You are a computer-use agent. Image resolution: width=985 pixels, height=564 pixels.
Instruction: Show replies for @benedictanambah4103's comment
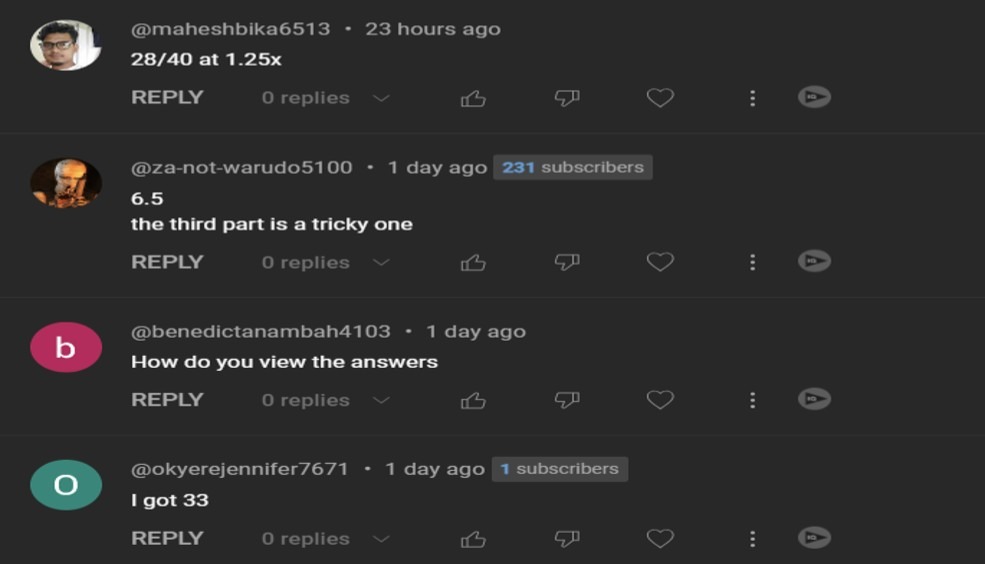[380, 400]
